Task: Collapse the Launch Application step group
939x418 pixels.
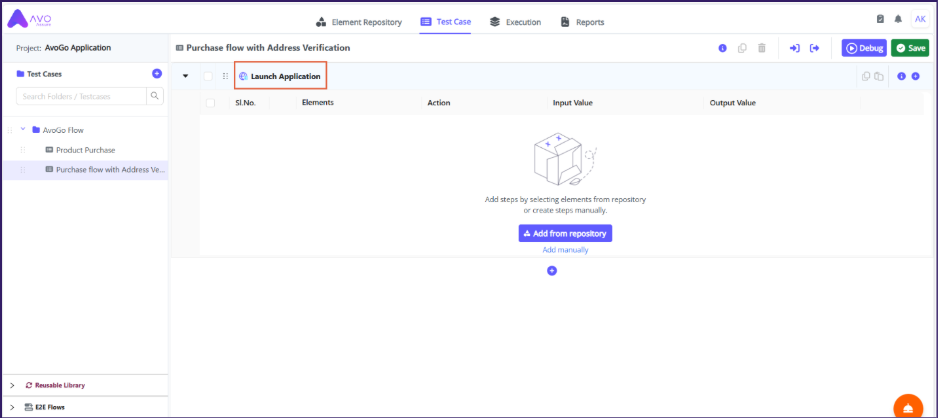Action: tap(185, 76)
